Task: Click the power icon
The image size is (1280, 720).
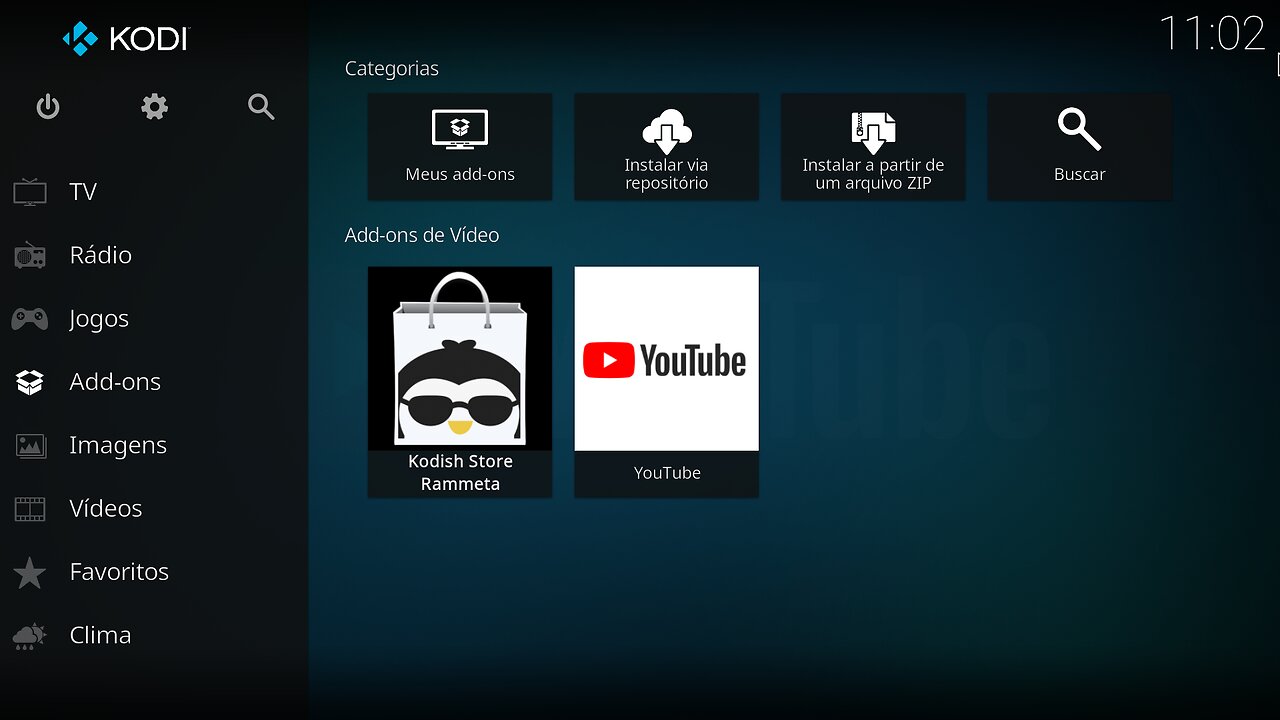Action: click(48, 107)
